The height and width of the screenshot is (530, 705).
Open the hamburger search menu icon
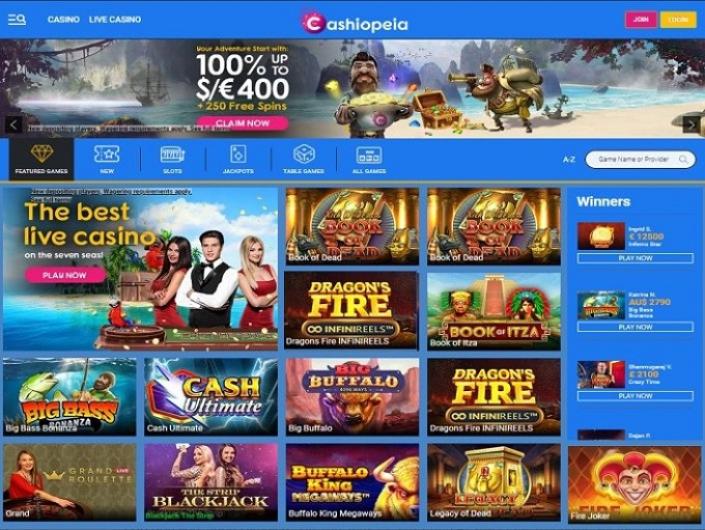17,20
